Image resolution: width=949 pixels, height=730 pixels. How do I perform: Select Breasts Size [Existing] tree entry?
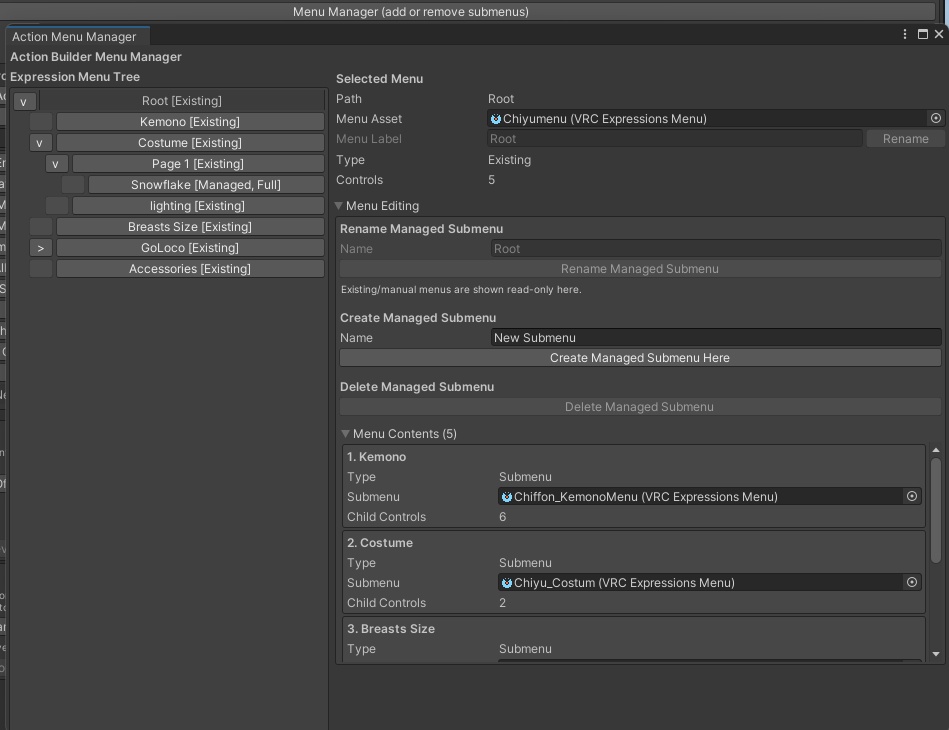[x=190, y=227]
